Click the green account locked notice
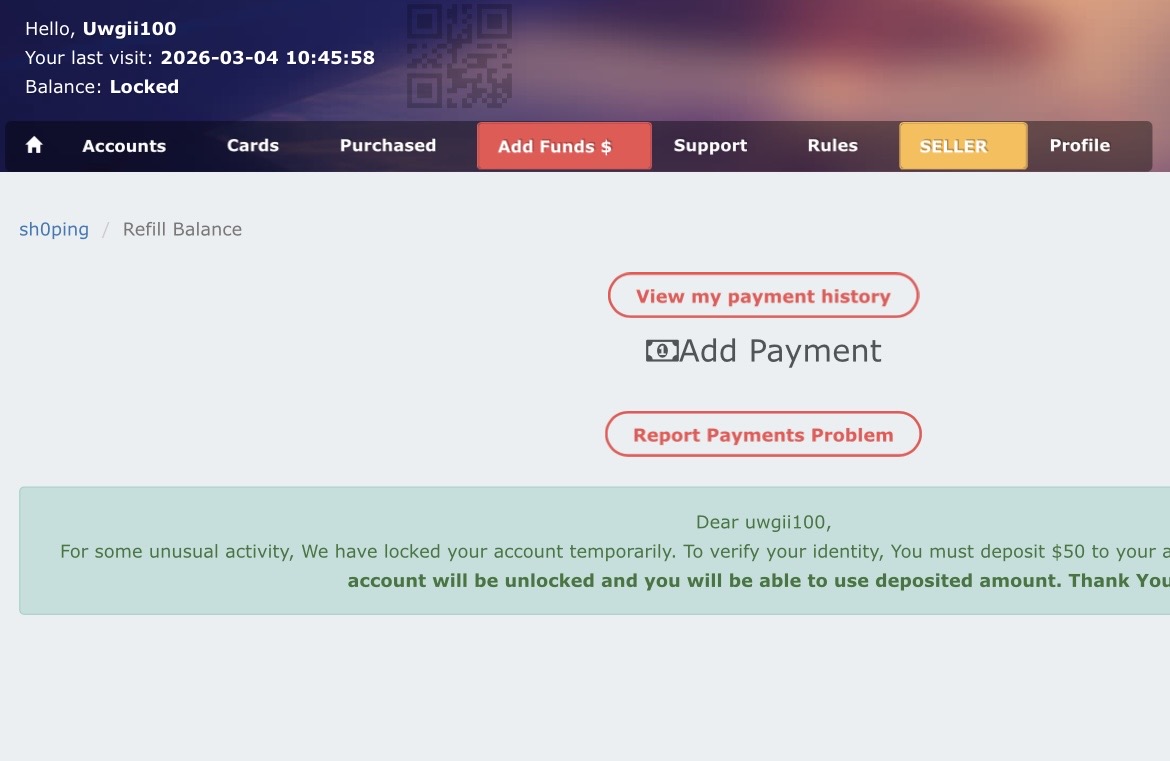The height and width of the screenshot is (761, 1170). 594,551
